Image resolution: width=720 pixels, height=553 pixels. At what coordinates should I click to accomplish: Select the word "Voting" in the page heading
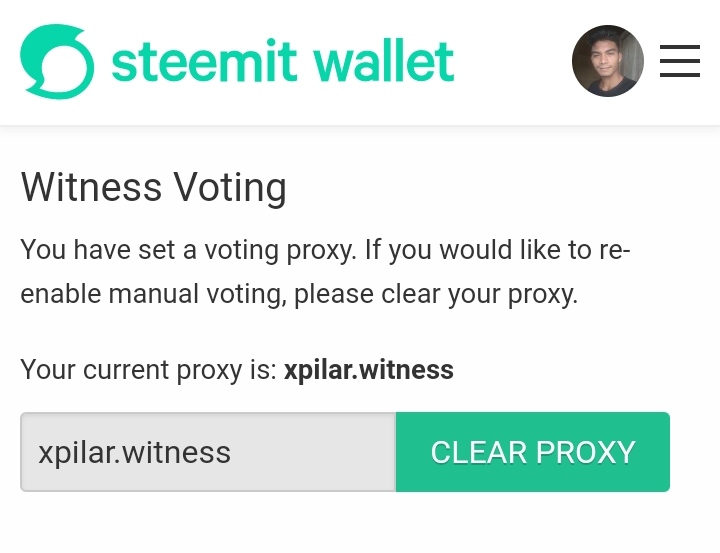click(x=230, y=188)
